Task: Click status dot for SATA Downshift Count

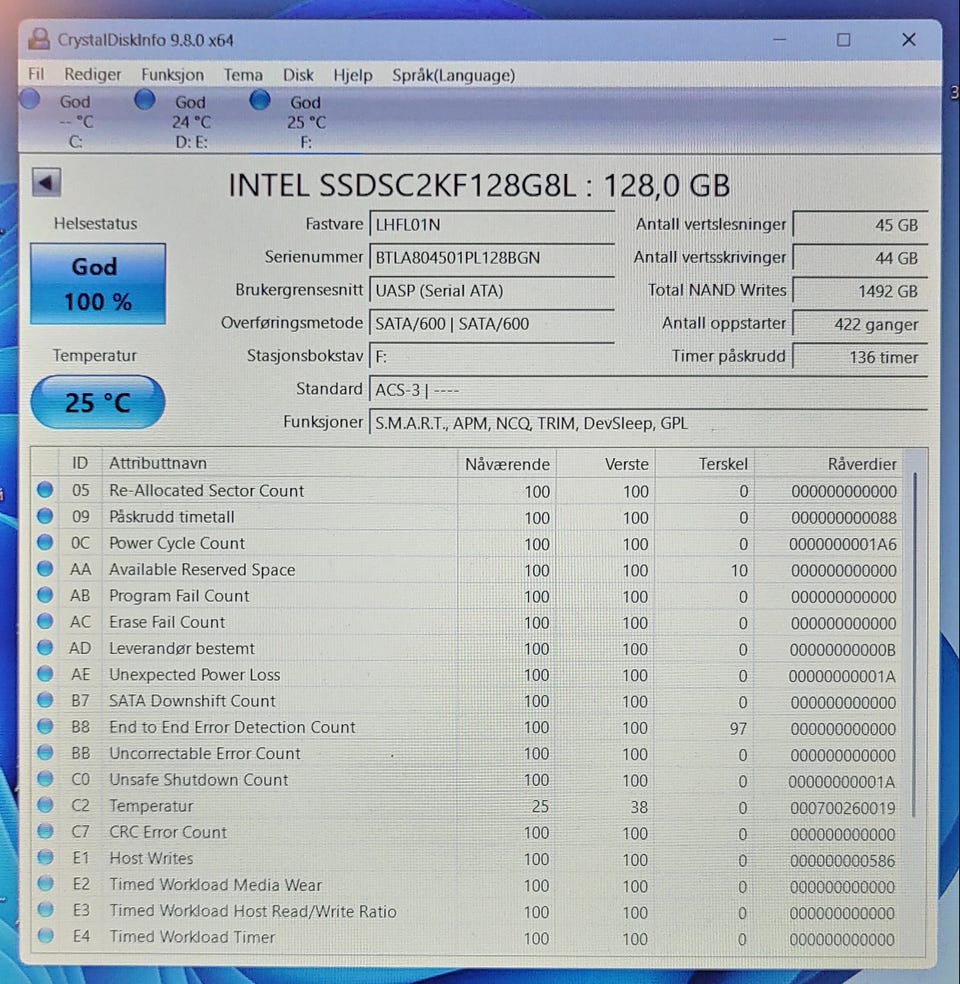Action: pos(45,700)
